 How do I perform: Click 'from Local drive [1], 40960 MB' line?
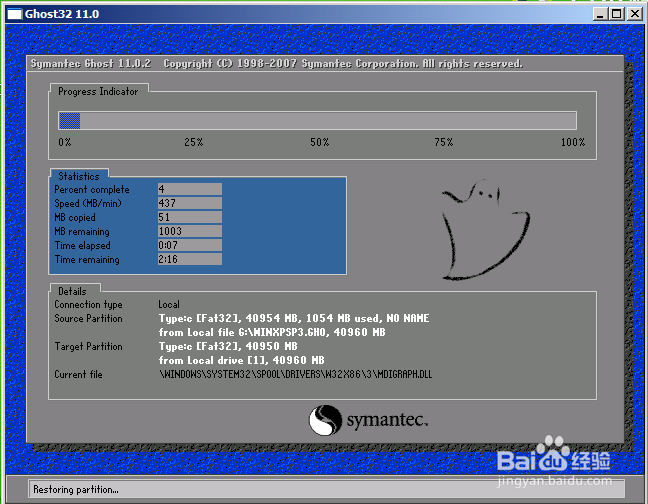pyautogui.click(x=242, y=361)
